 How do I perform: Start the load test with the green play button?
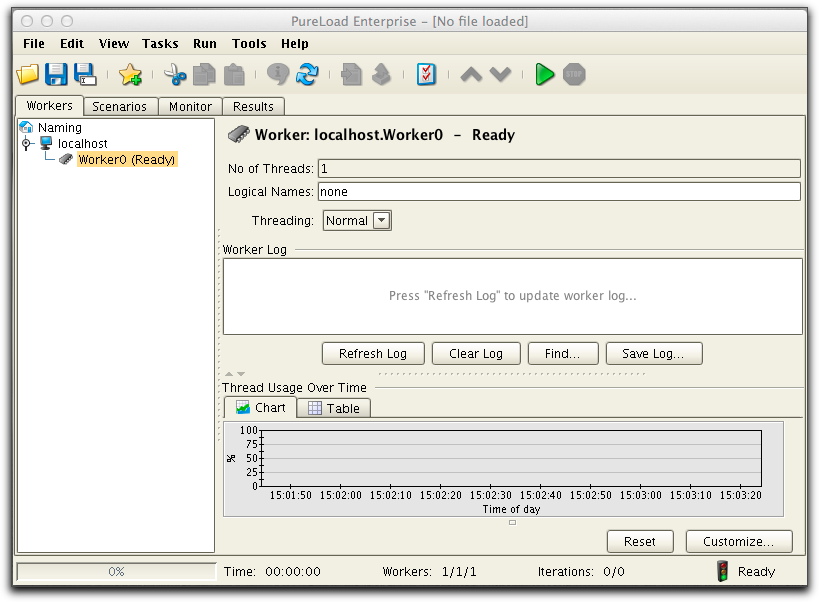click(544, 74)
